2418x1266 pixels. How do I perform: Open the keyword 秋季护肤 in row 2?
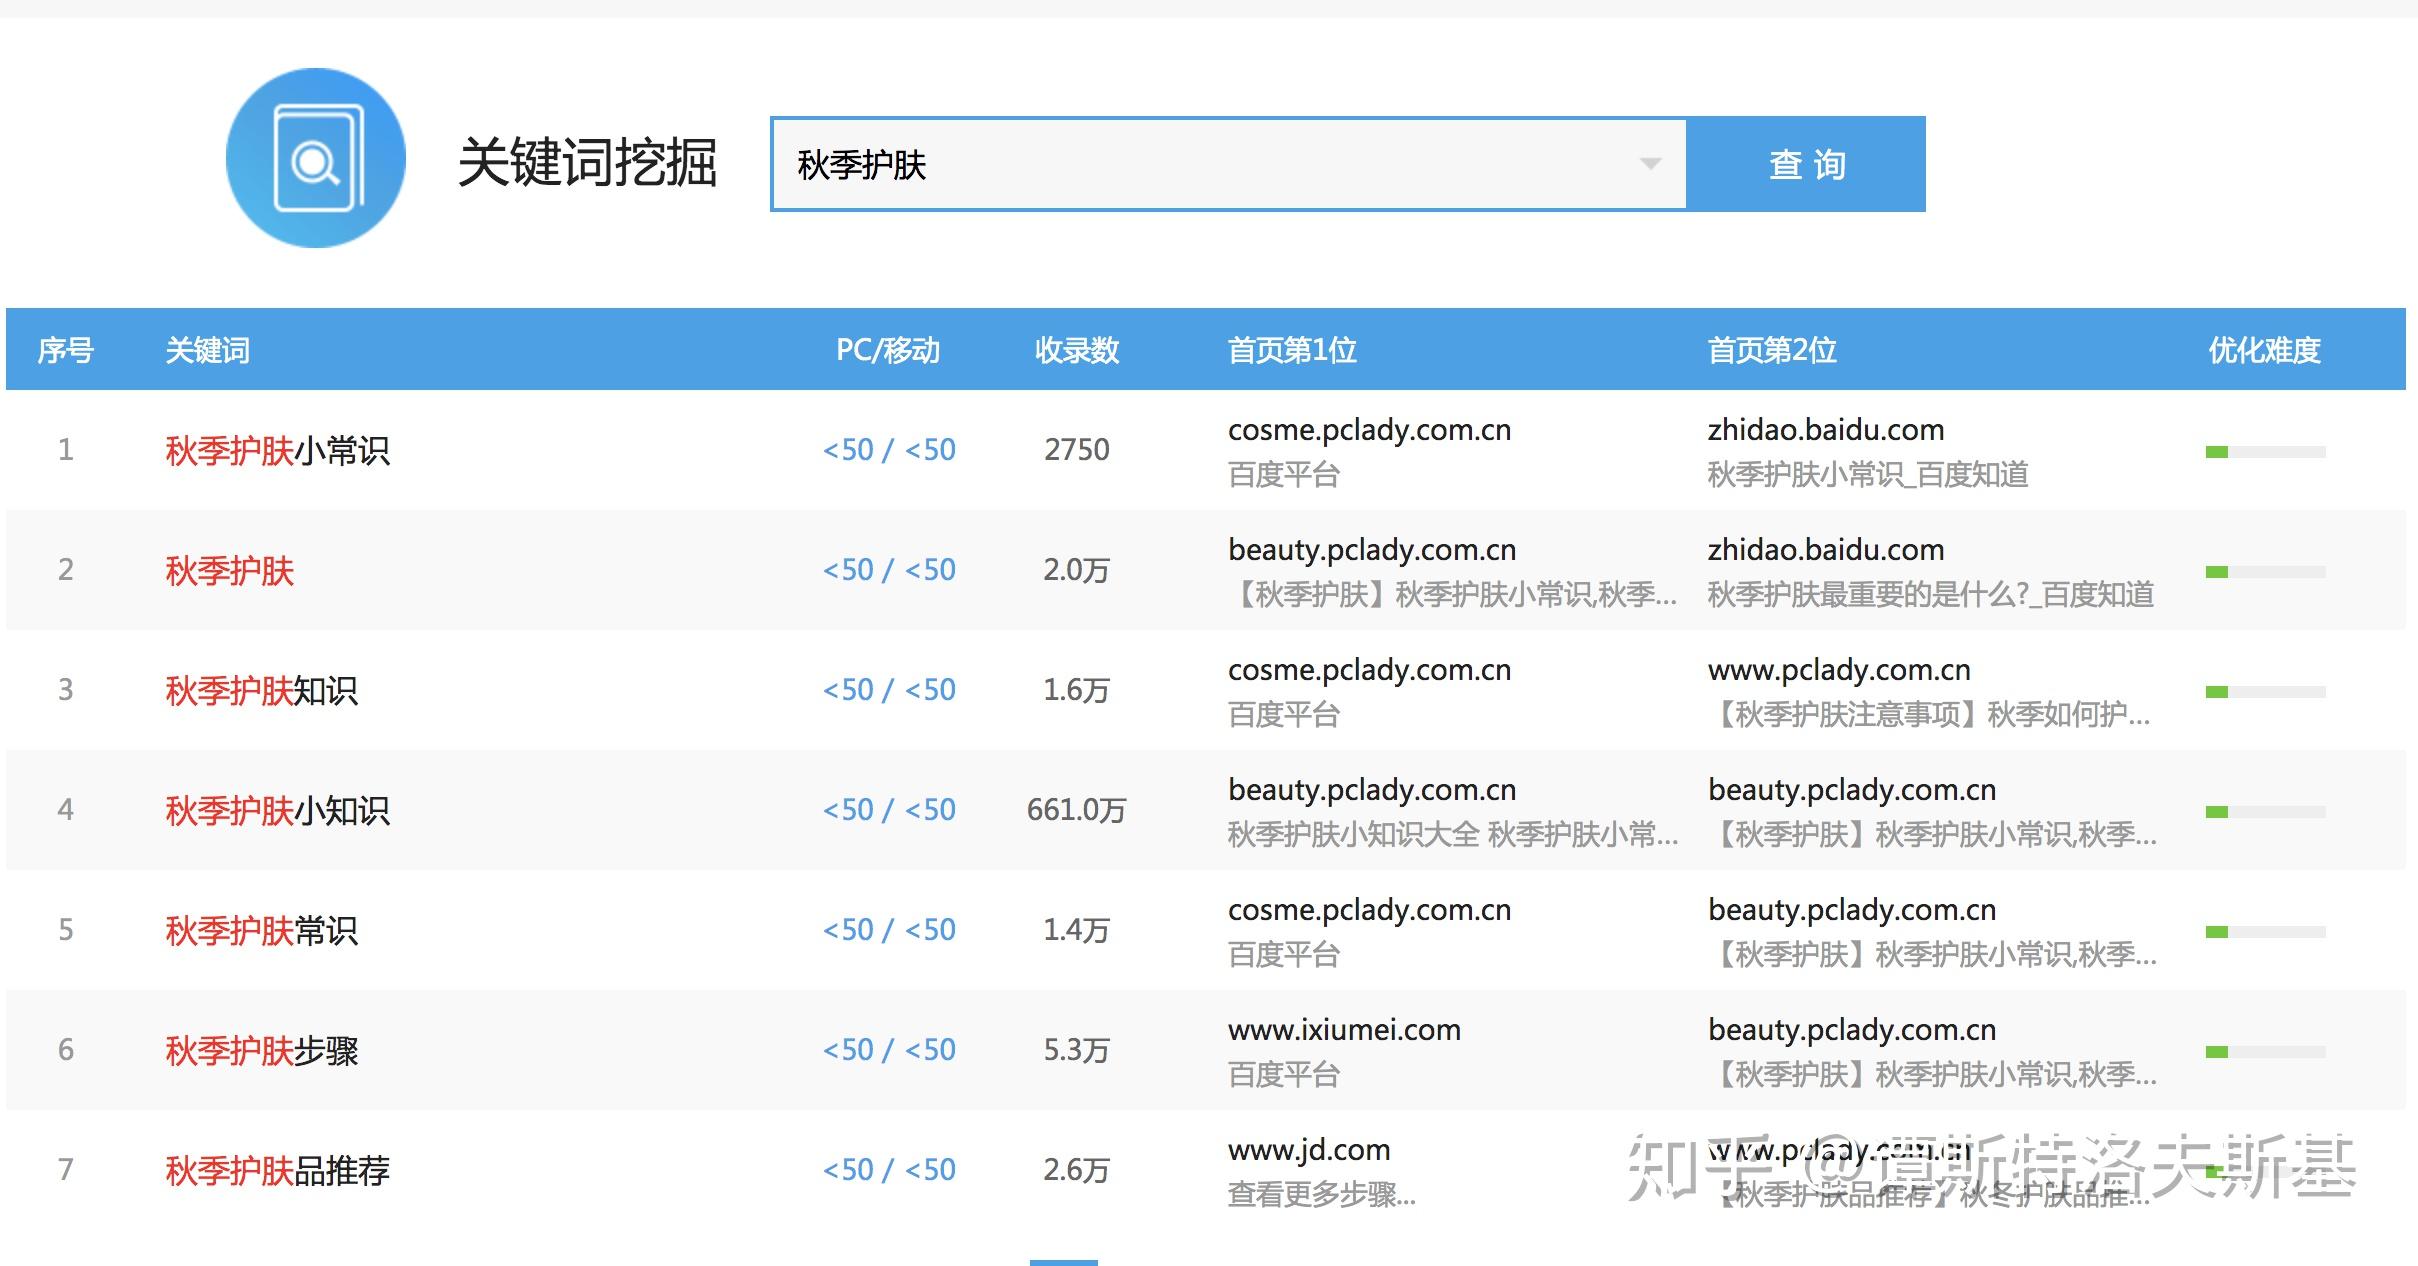click(x=229, y=570)
